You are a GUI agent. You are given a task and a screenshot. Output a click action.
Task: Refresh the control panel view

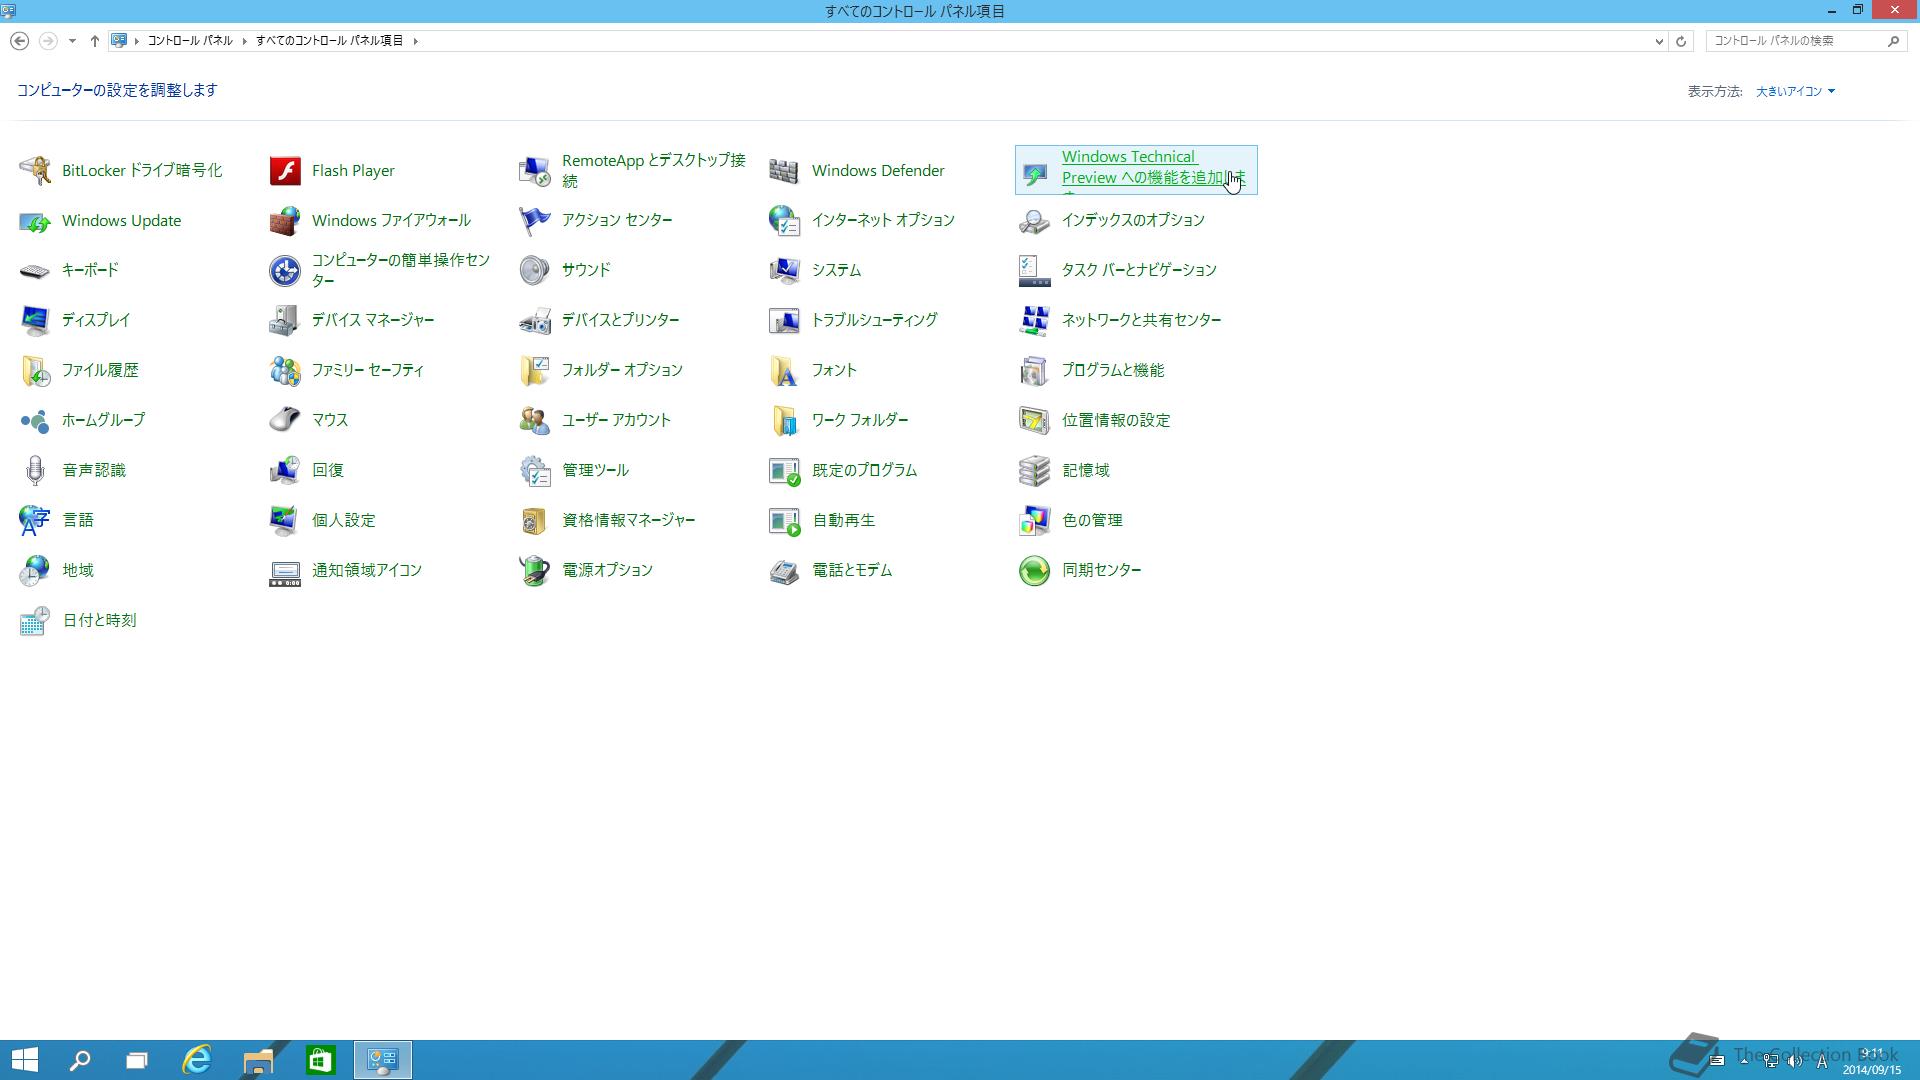(1681, 41)
